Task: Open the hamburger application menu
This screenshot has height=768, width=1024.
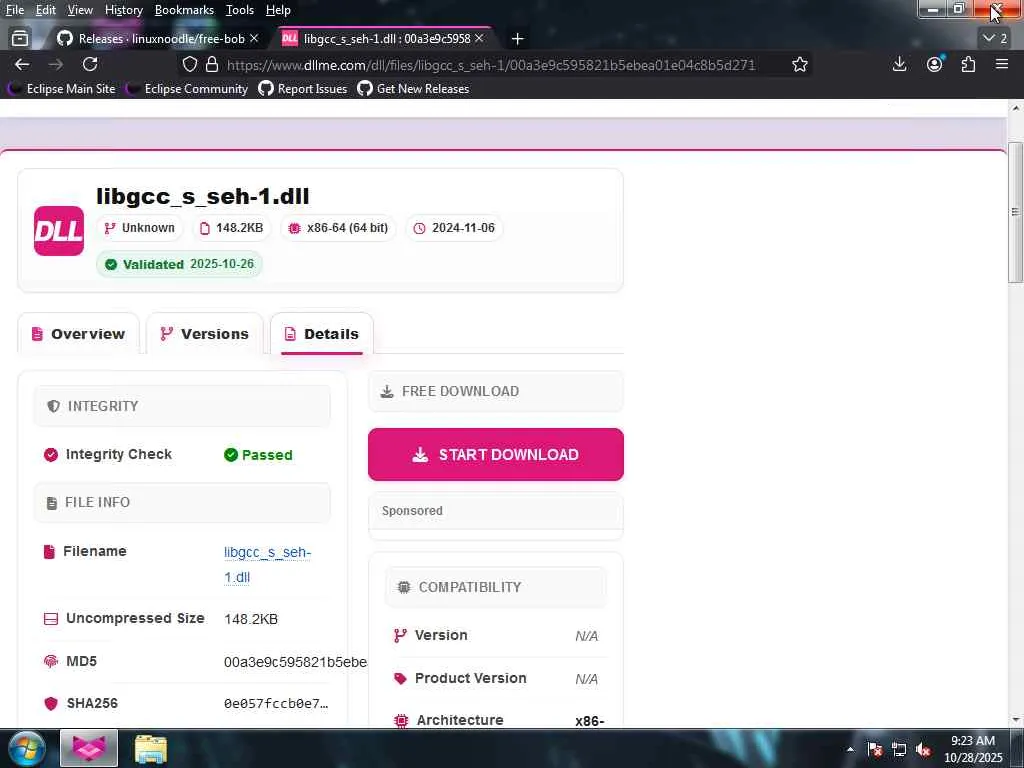Action: point(1002,64)
